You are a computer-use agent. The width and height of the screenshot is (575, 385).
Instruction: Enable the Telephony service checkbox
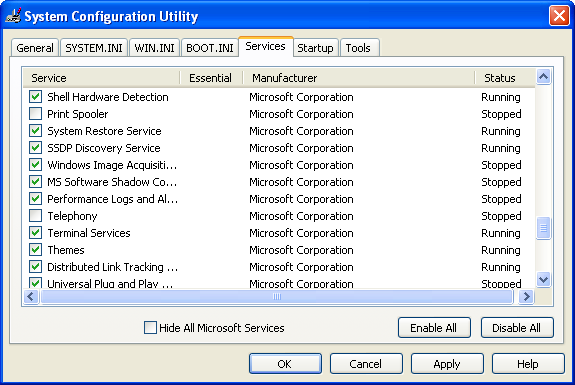tap(36, 216)
